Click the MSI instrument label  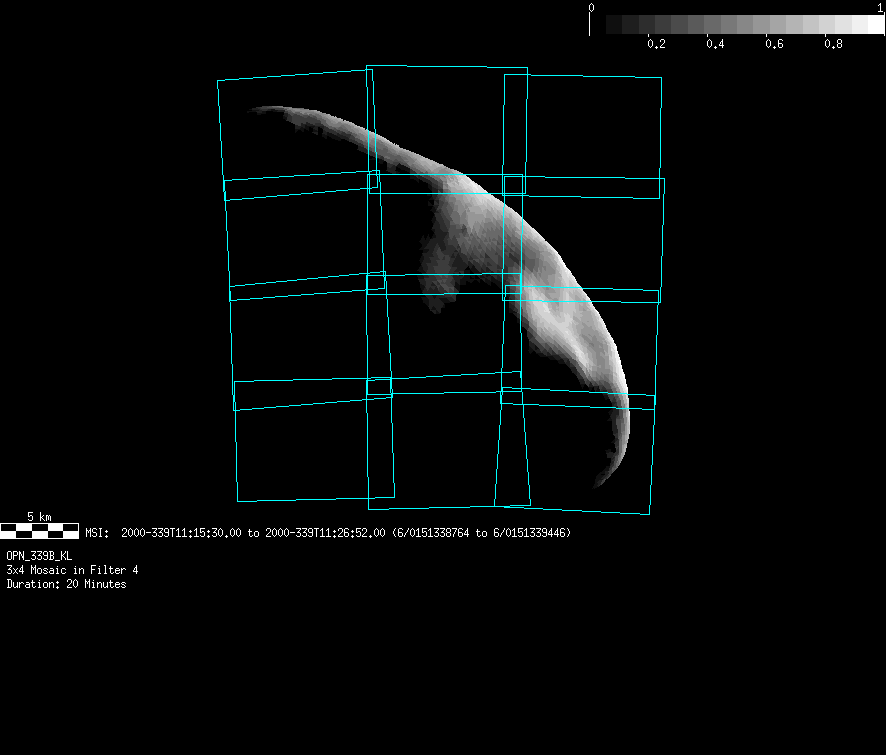pos(97,533)
